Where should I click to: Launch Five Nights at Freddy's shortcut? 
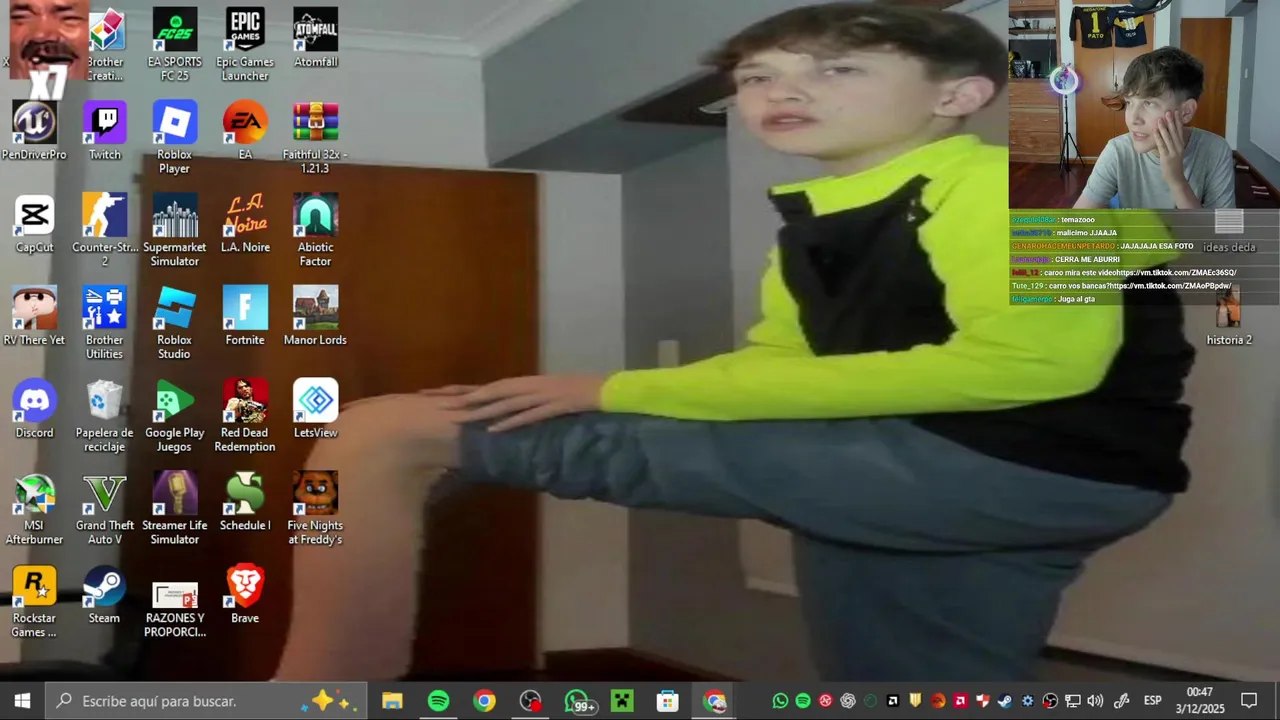(315, 510)
